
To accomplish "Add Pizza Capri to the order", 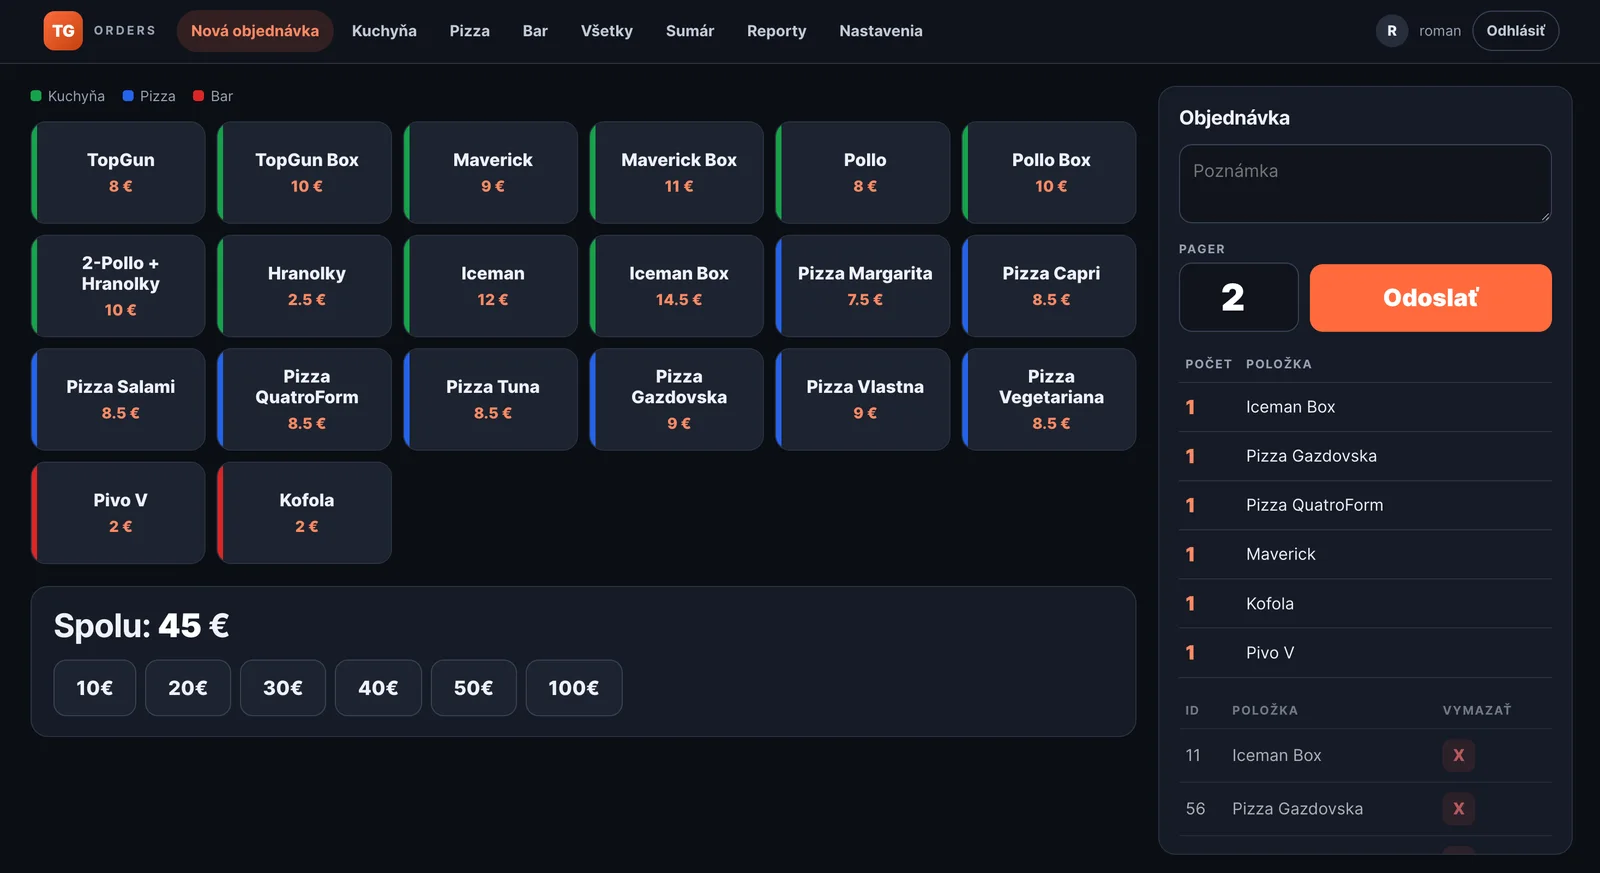I will [1049, 286].
